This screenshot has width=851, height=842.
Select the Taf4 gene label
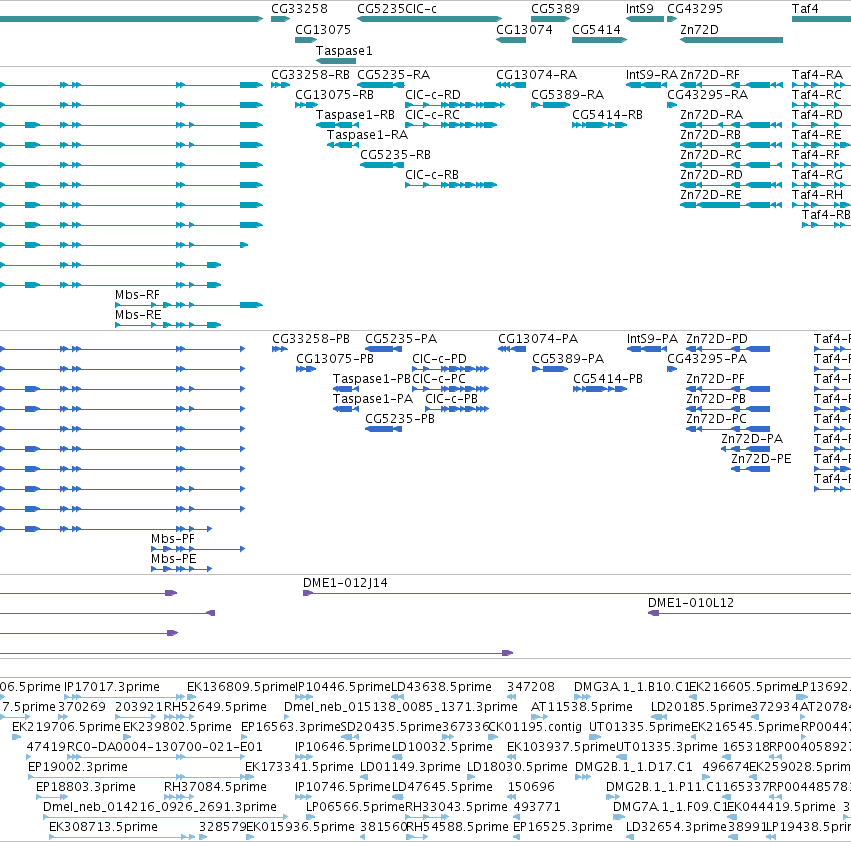tap(804, 9)
